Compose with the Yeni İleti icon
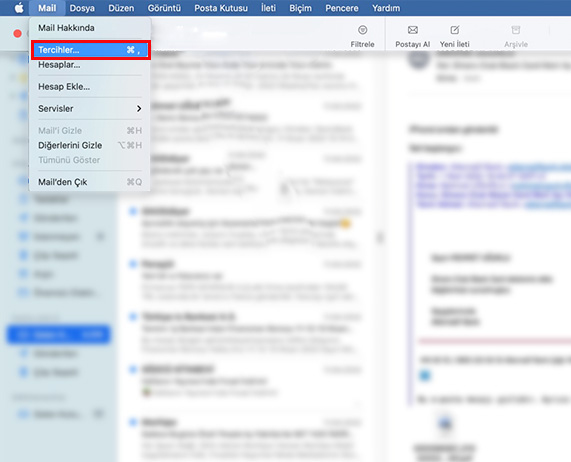Viewport: 571px width, 462px height. 454,30
